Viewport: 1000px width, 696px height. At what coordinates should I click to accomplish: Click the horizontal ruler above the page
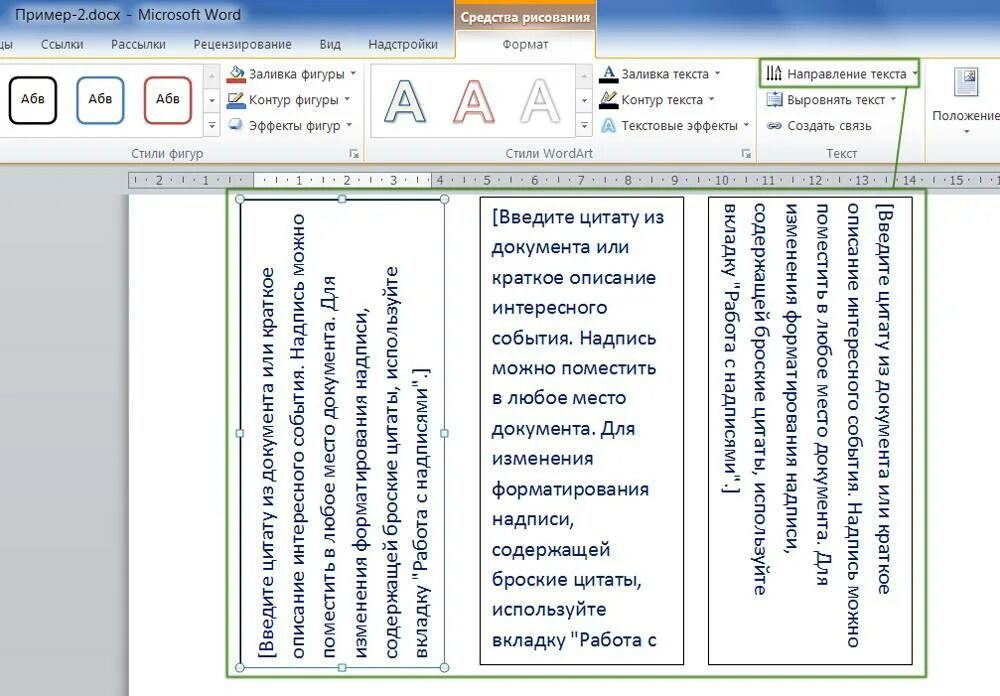click(x=564, y=181)
